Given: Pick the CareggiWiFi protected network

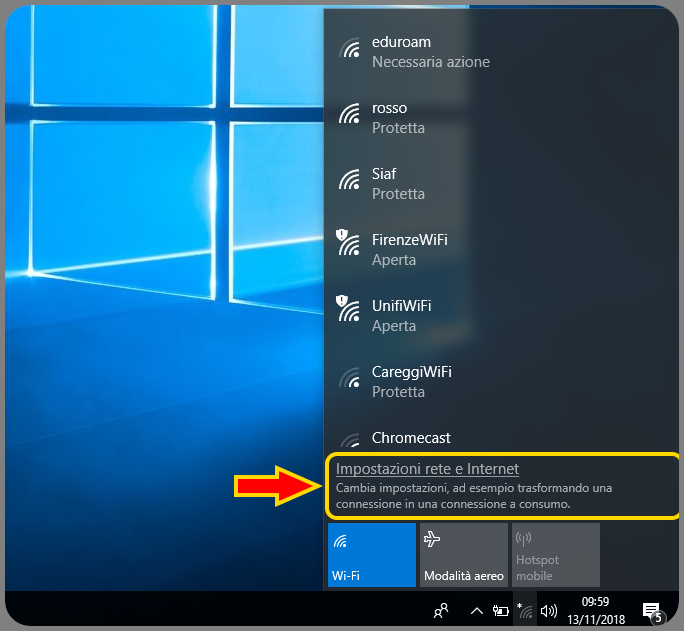Looking at the screenshot, I should (x=501, y=382).
